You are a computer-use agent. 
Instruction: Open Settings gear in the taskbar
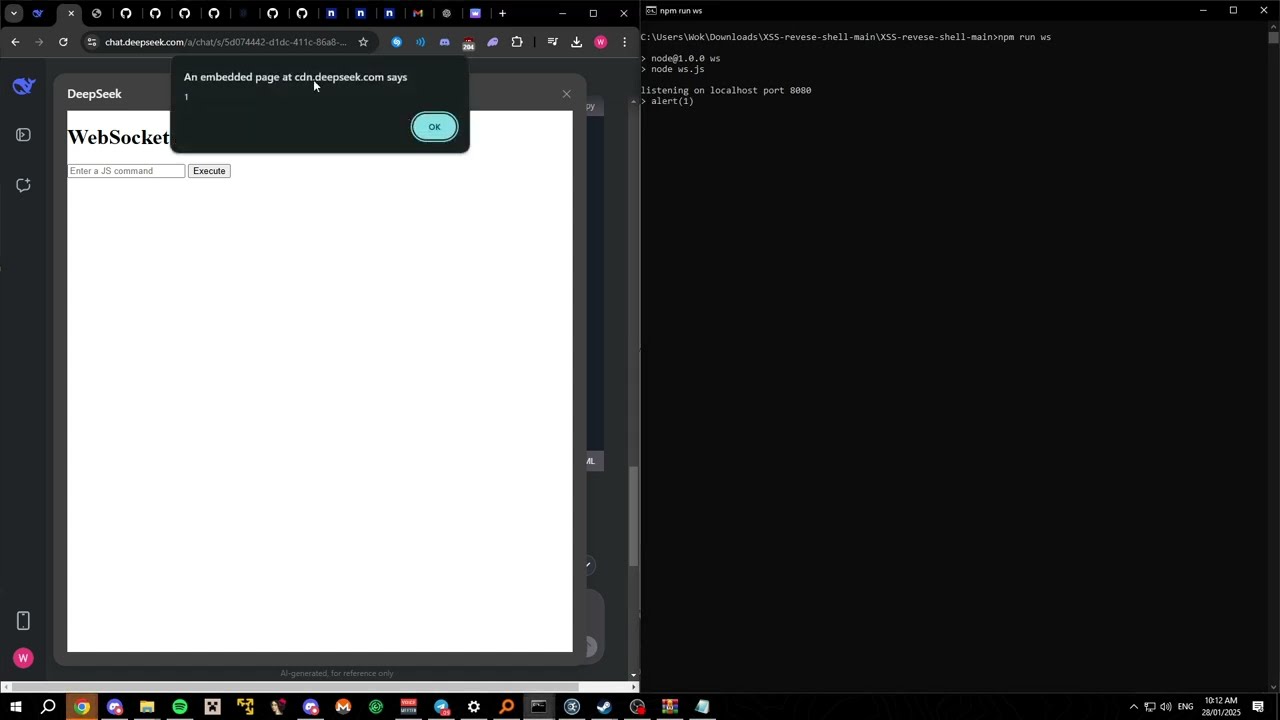tap(474, 707)
